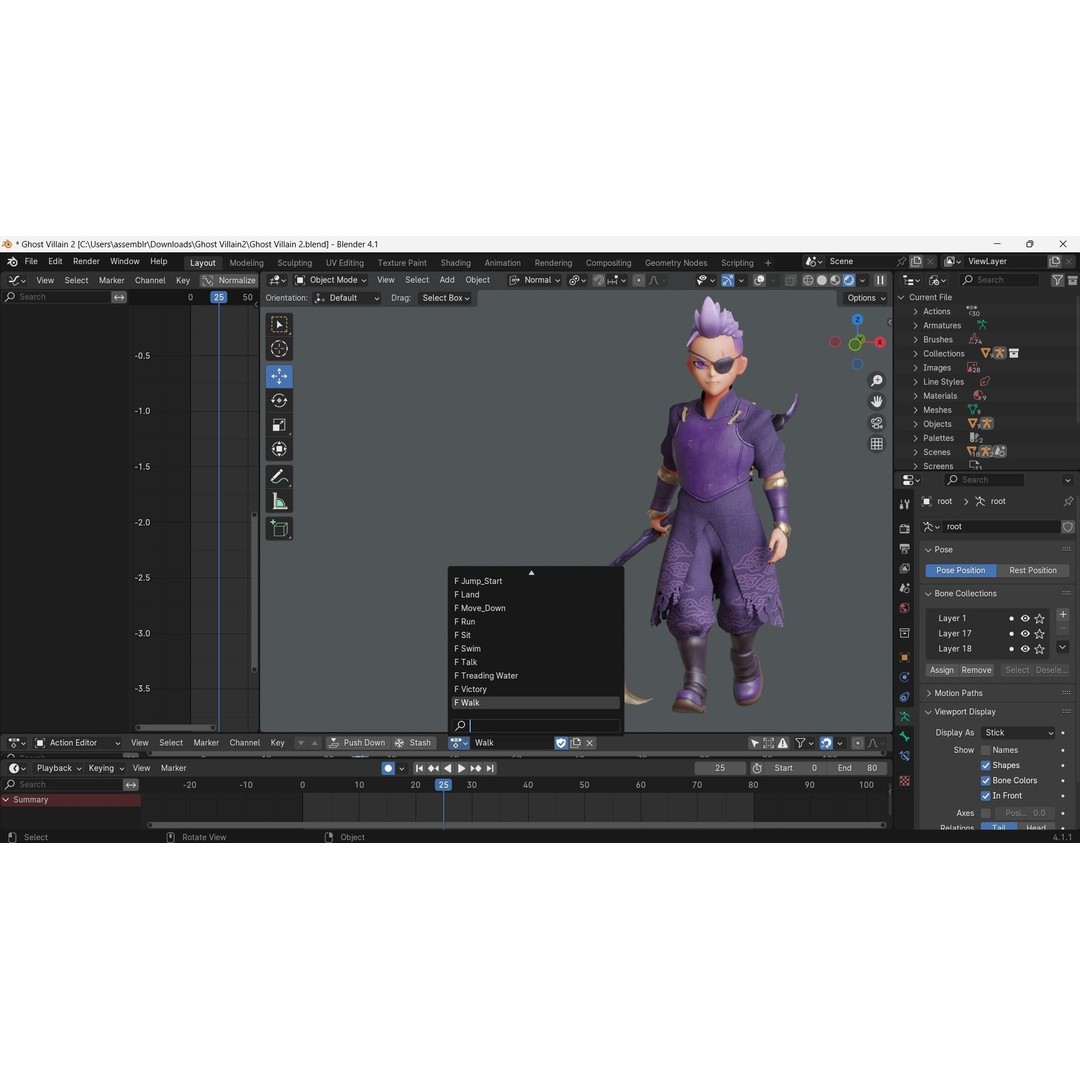Open the Render menu

(x=86, y=262)
